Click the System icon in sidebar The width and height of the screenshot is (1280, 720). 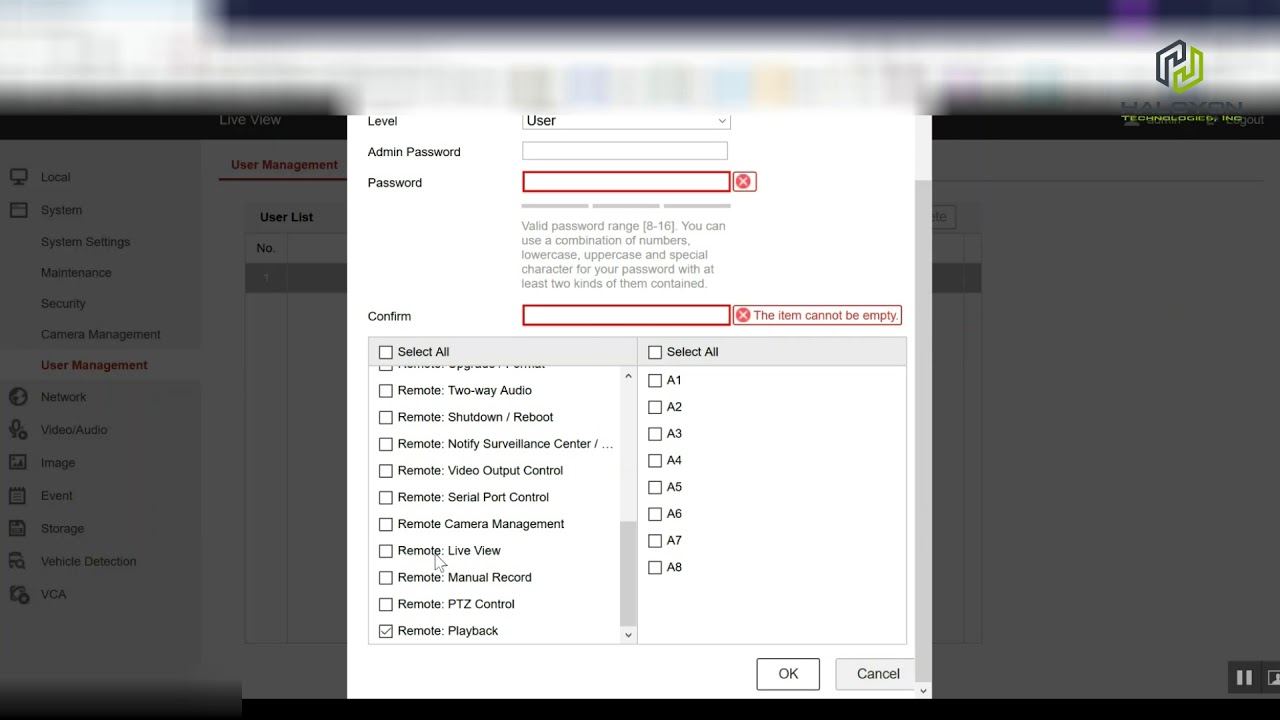click(18, 210)
